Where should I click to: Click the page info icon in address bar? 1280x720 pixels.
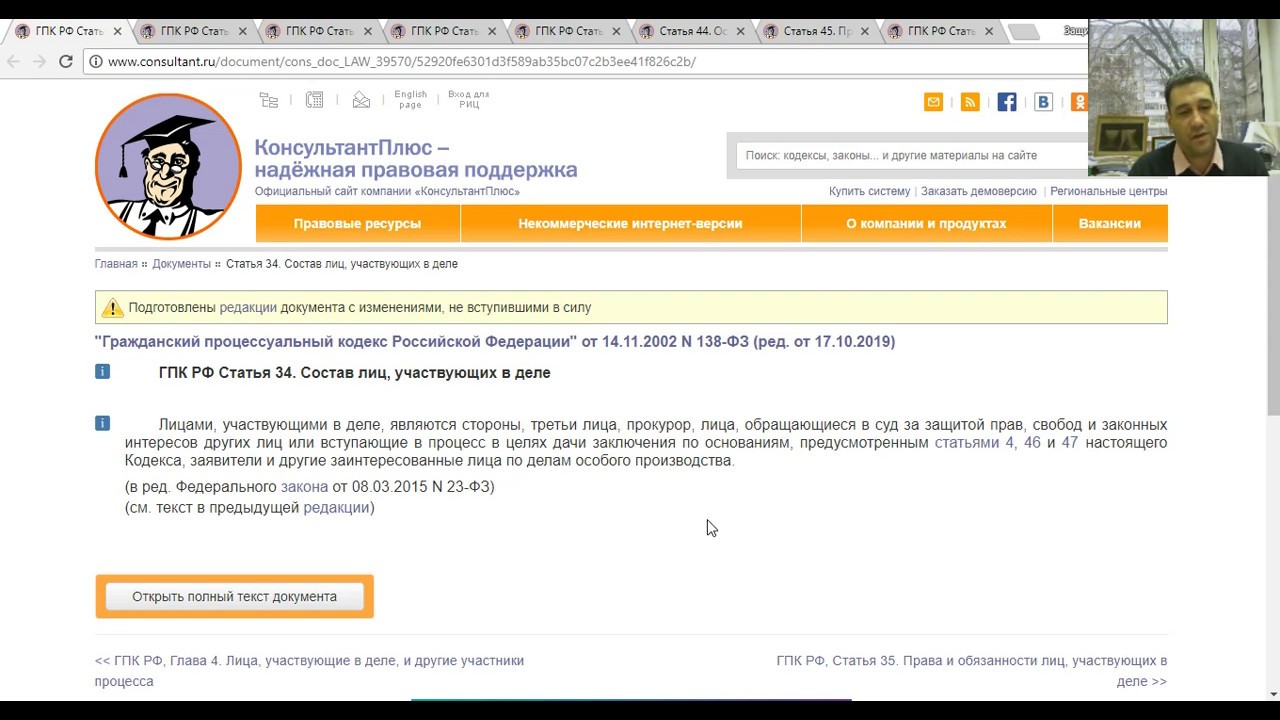95,61
